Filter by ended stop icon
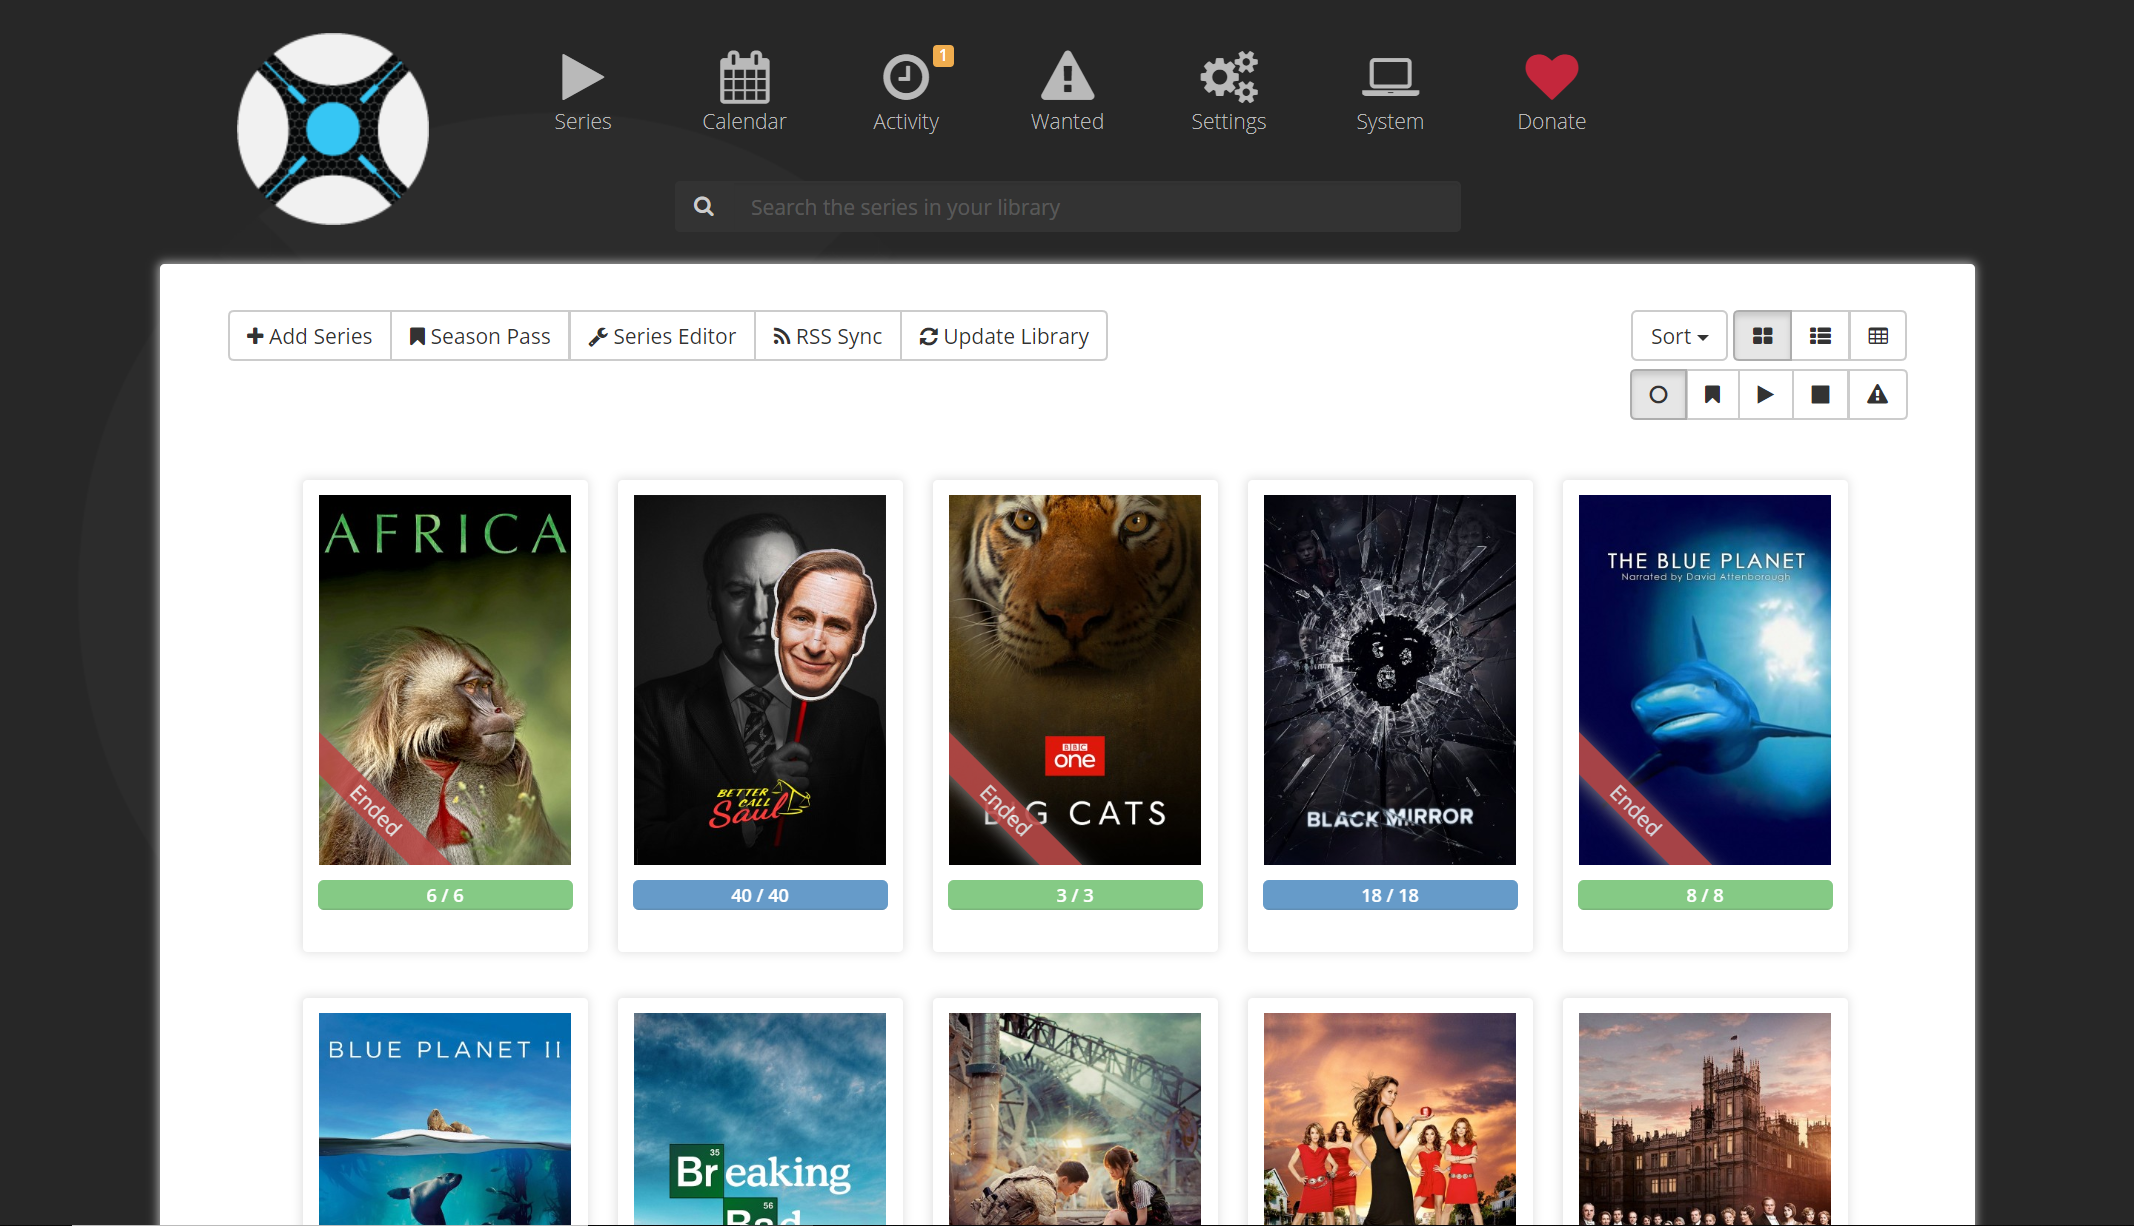Viewport: 2134px width, 1226px height. [x=1821, y=395]
